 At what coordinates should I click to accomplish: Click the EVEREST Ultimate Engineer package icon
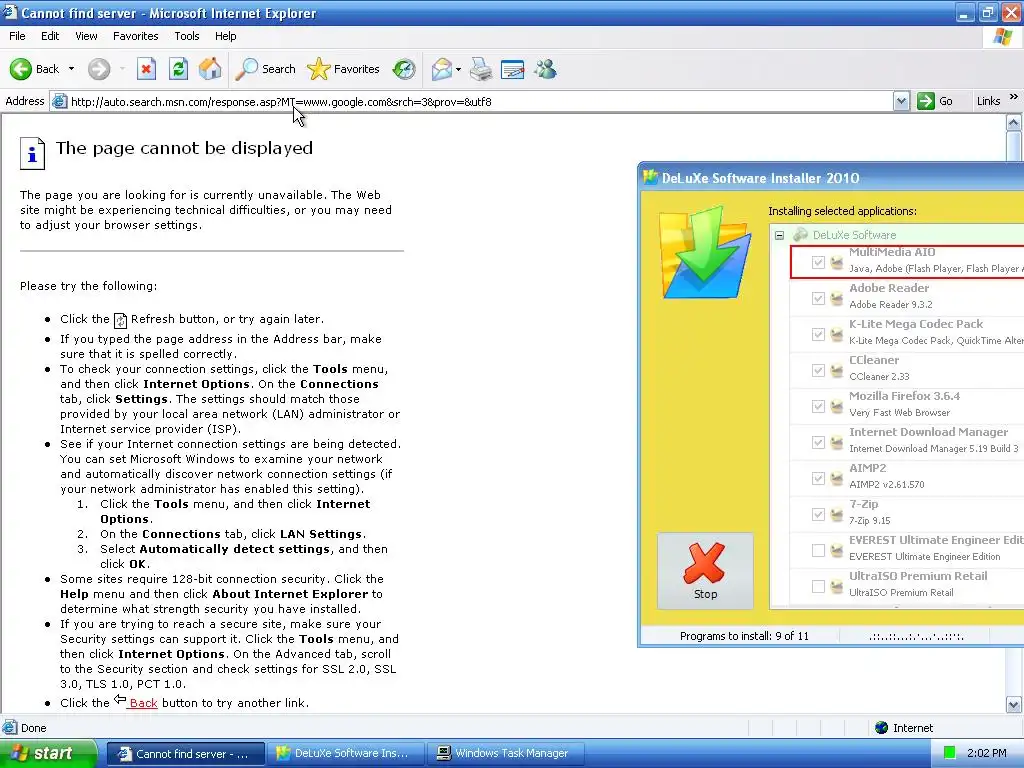point(837,551)
